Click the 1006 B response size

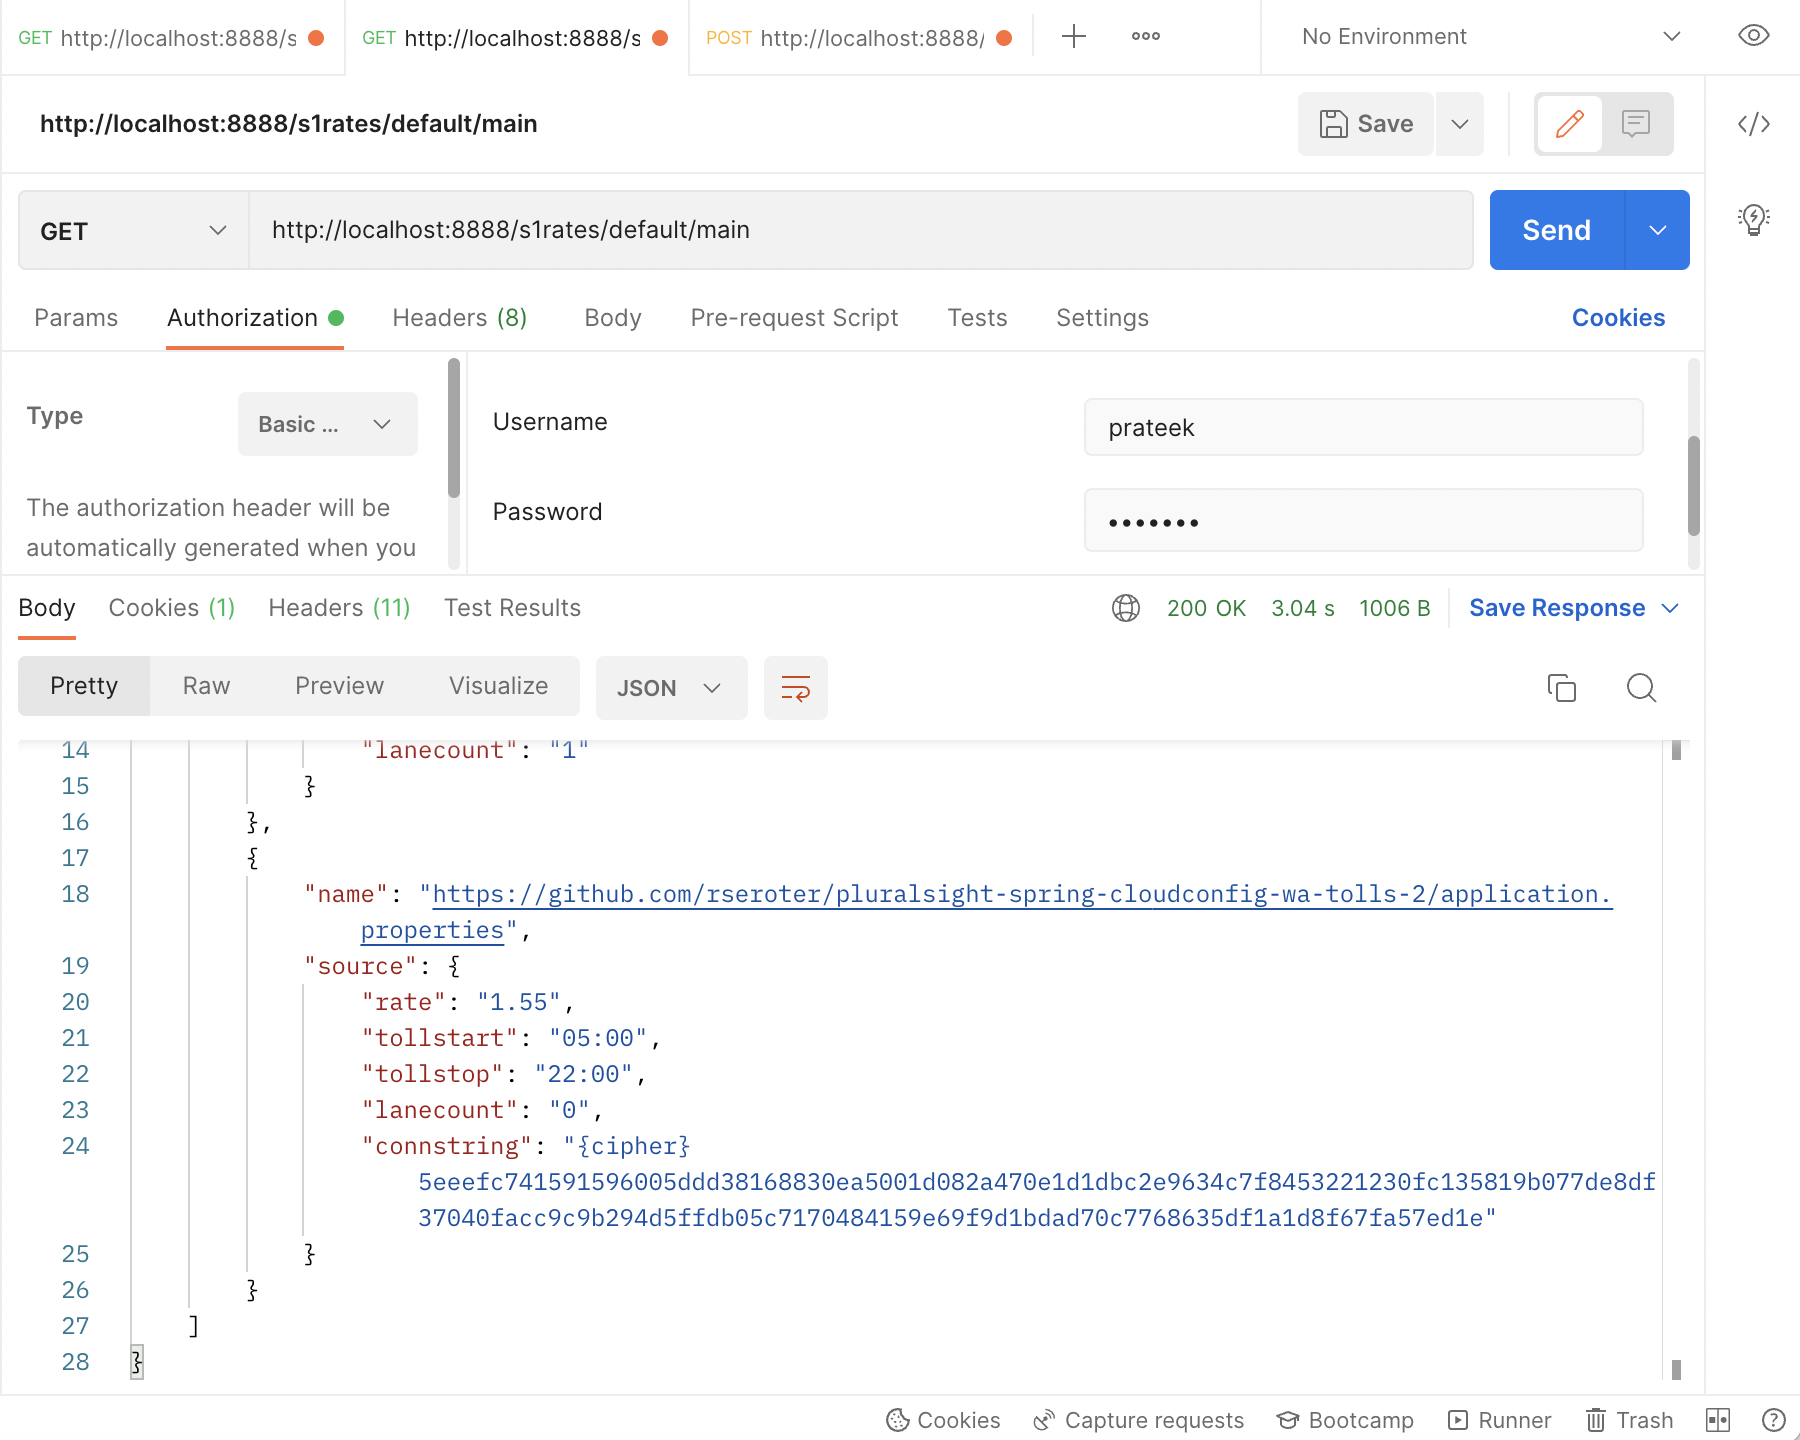click(1395, 608)
